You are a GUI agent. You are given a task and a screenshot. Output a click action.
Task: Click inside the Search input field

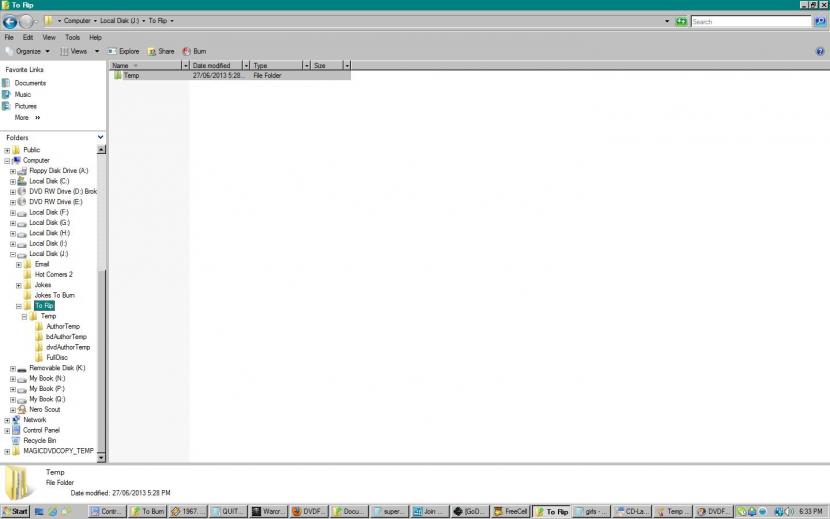pyautogui.click(x=751, y=22)
